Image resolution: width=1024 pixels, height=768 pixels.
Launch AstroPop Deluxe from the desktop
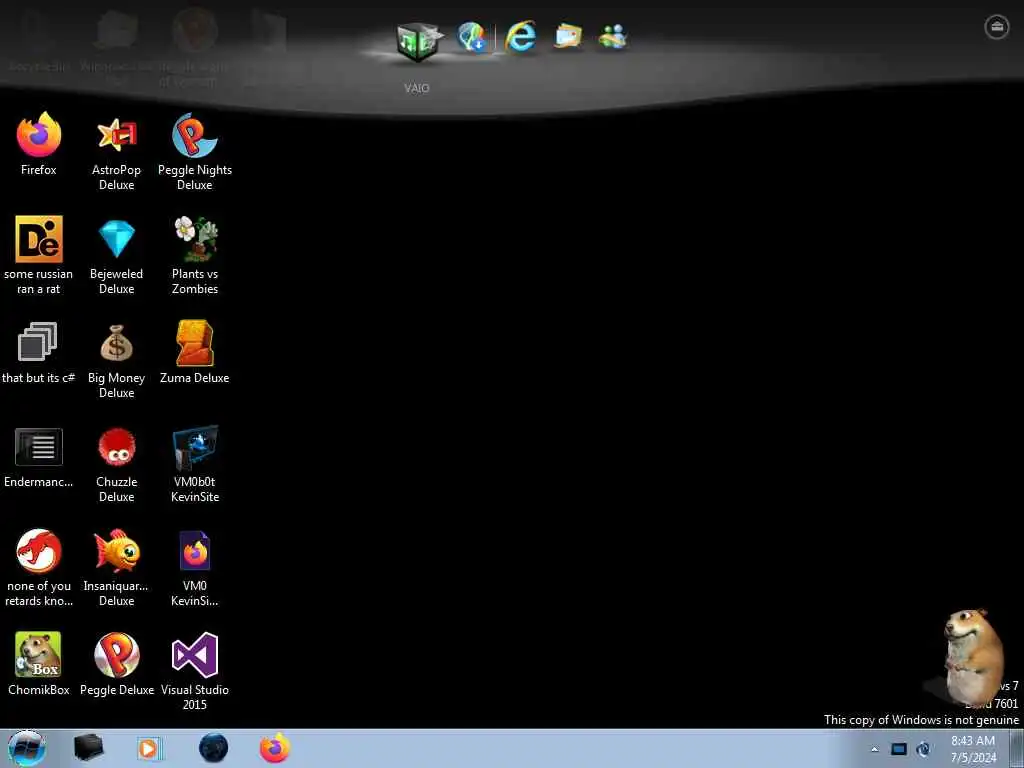click(116, 152)
